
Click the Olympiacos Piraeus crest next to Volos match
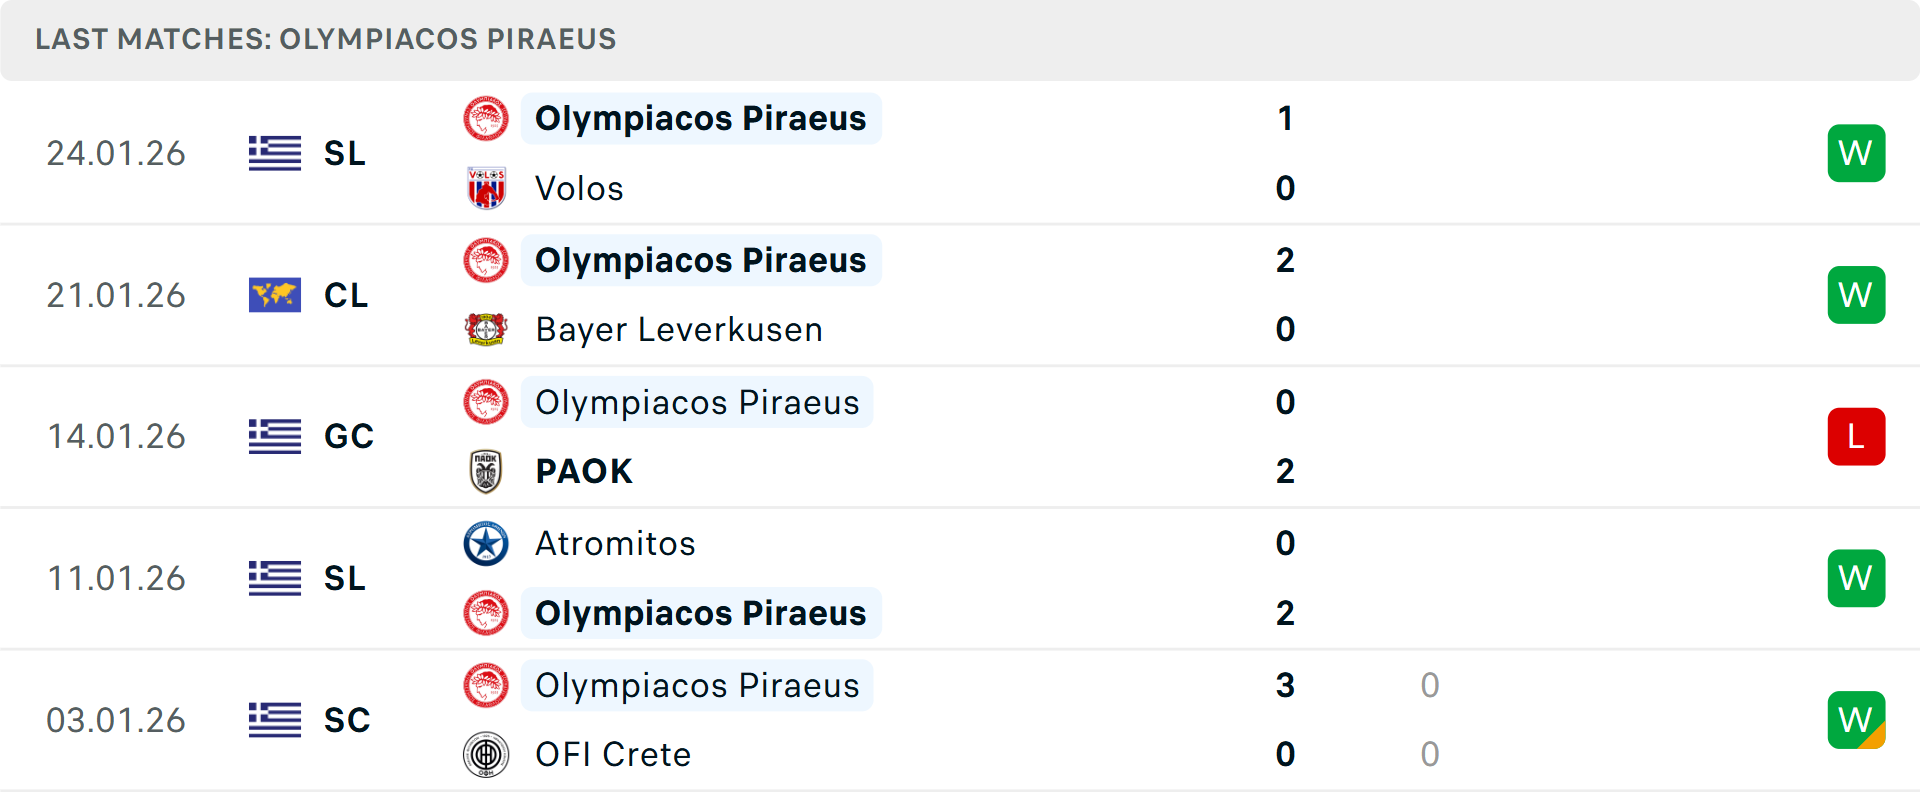486,118
